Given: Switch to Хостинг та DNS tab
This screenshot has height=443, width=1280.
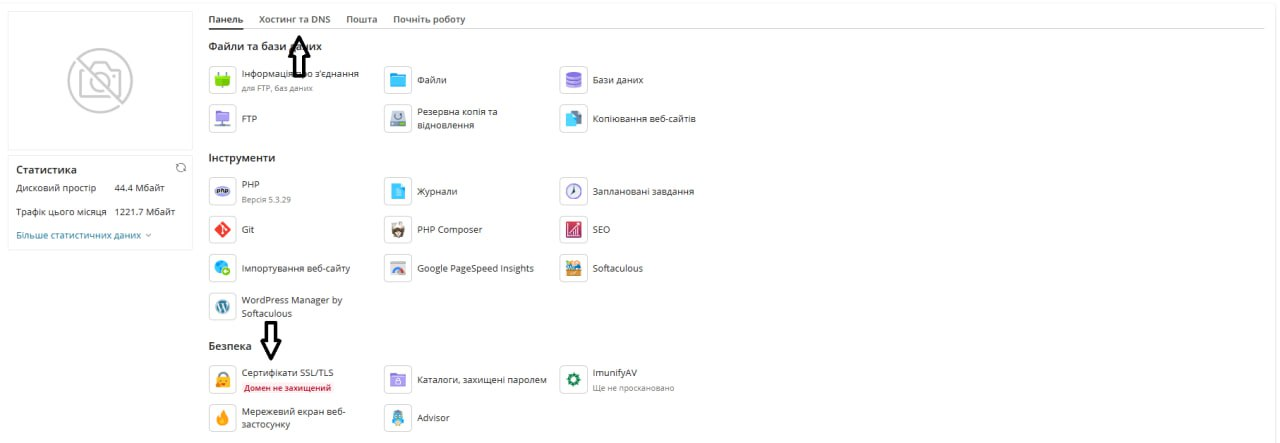Looking at the screenshot, I should (294, 19).
